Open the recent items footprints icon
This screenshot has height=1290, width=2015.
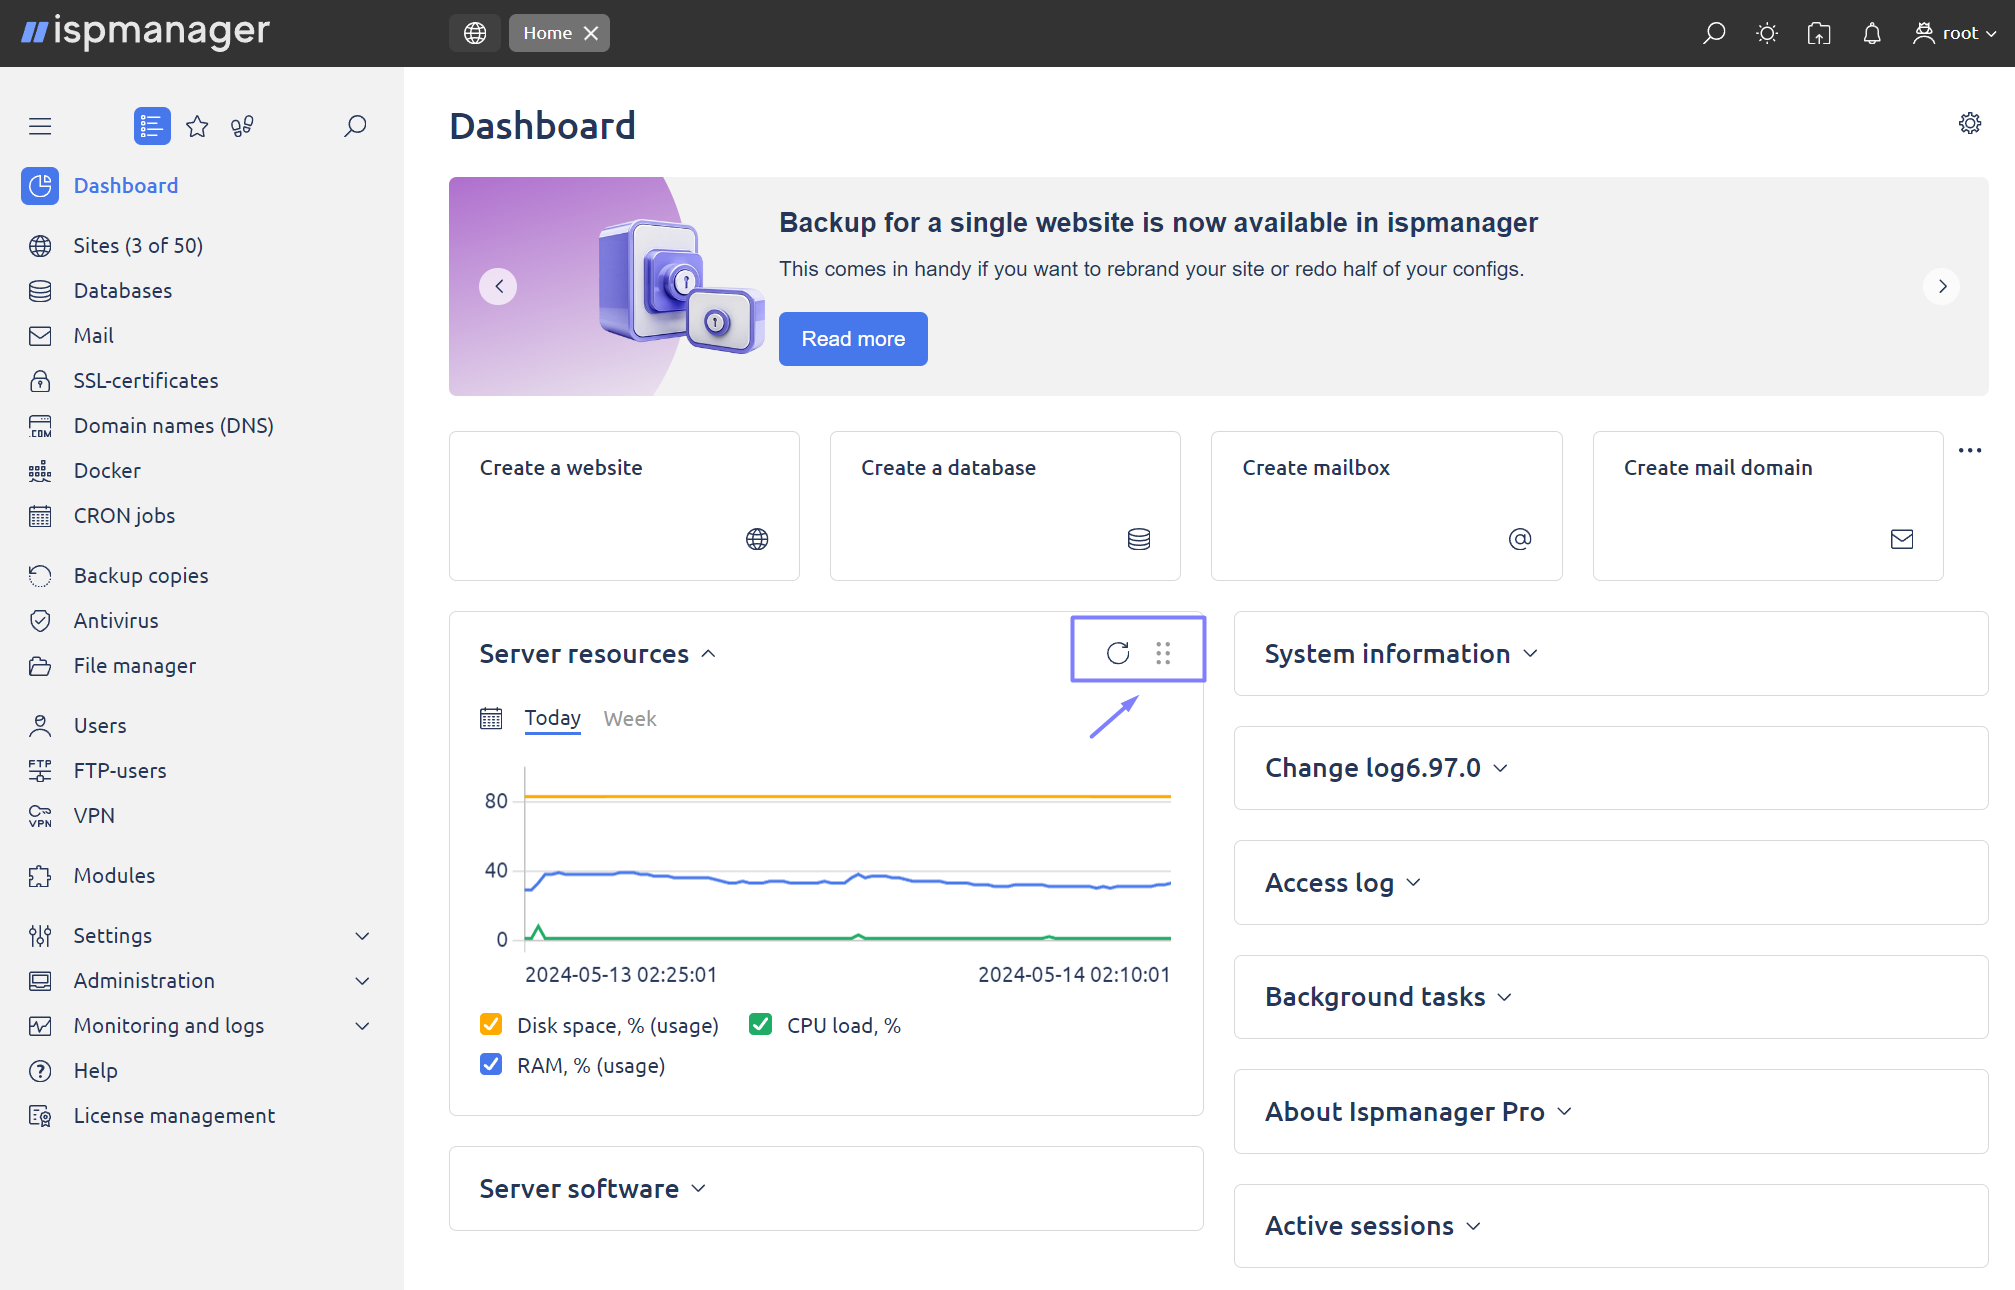point(242,126)
